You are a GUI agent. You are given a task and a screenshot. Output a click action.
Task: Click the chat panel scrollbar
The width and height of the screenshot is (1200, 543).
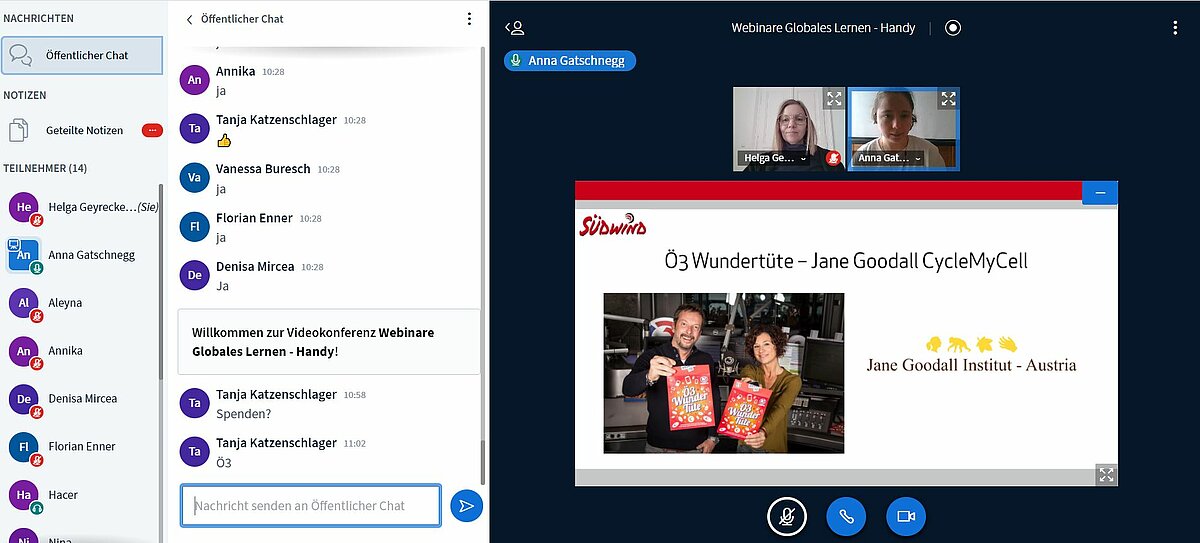(x=484, y=463)
